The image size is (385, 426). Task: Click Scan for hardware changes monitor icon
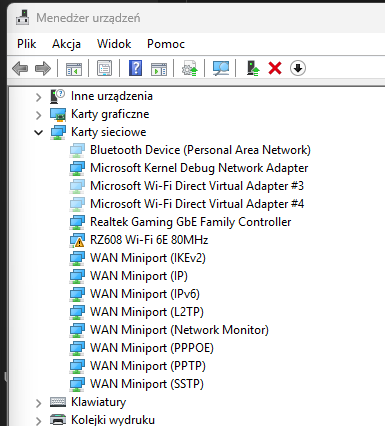(x=221, y=68)
